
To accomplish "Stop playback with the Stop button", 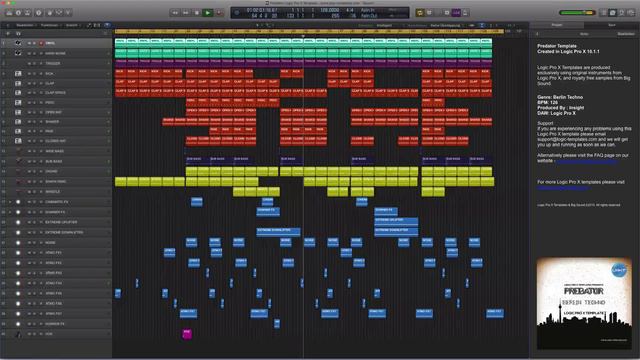I will (197, 13).
